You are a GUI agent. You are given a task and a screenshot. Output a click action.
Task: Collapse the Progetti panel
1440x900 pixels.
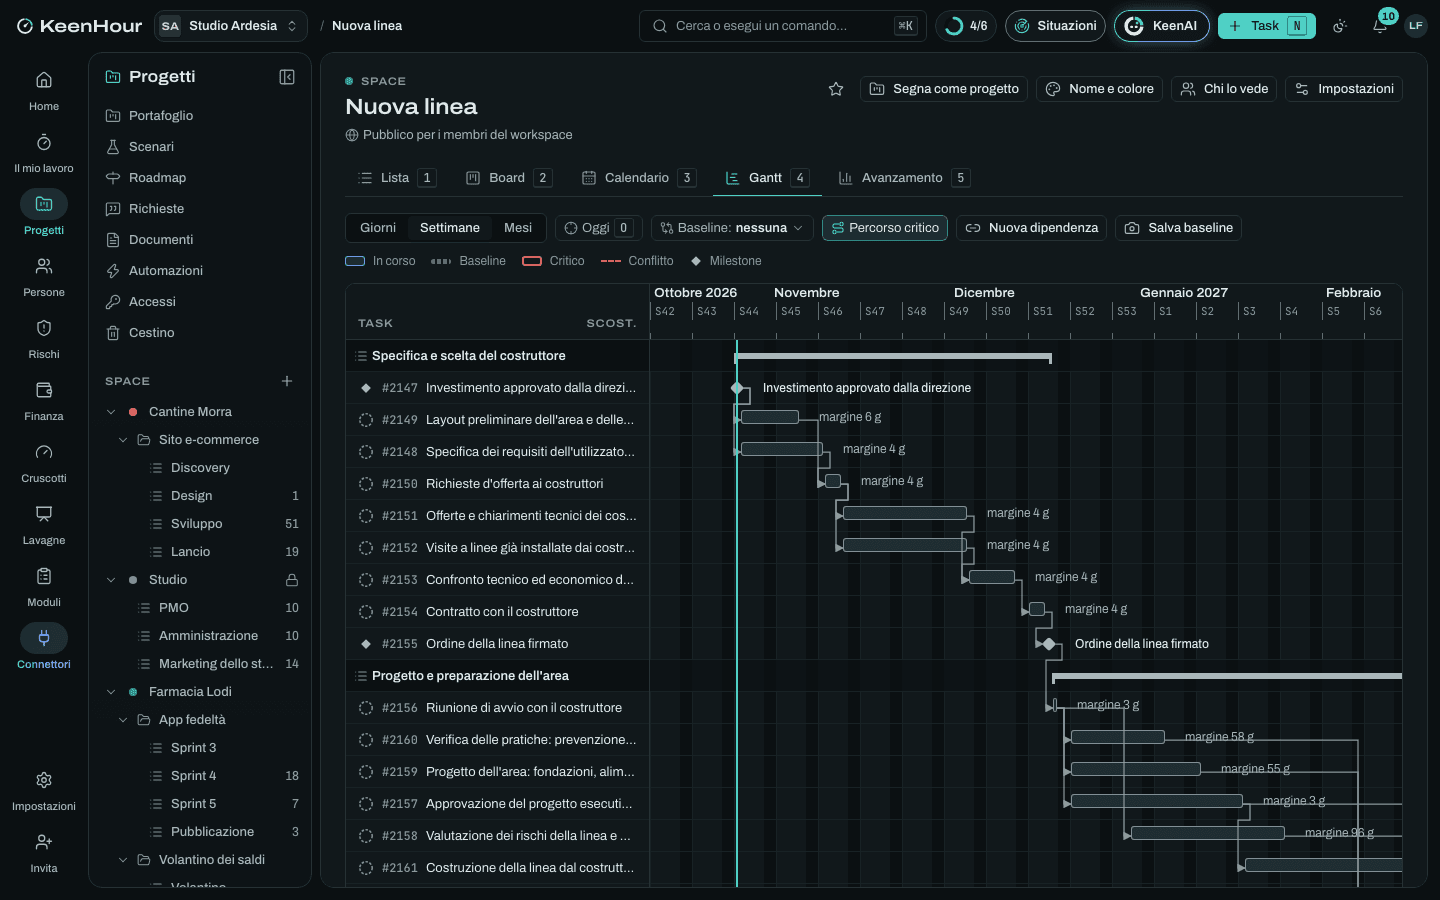287,77
